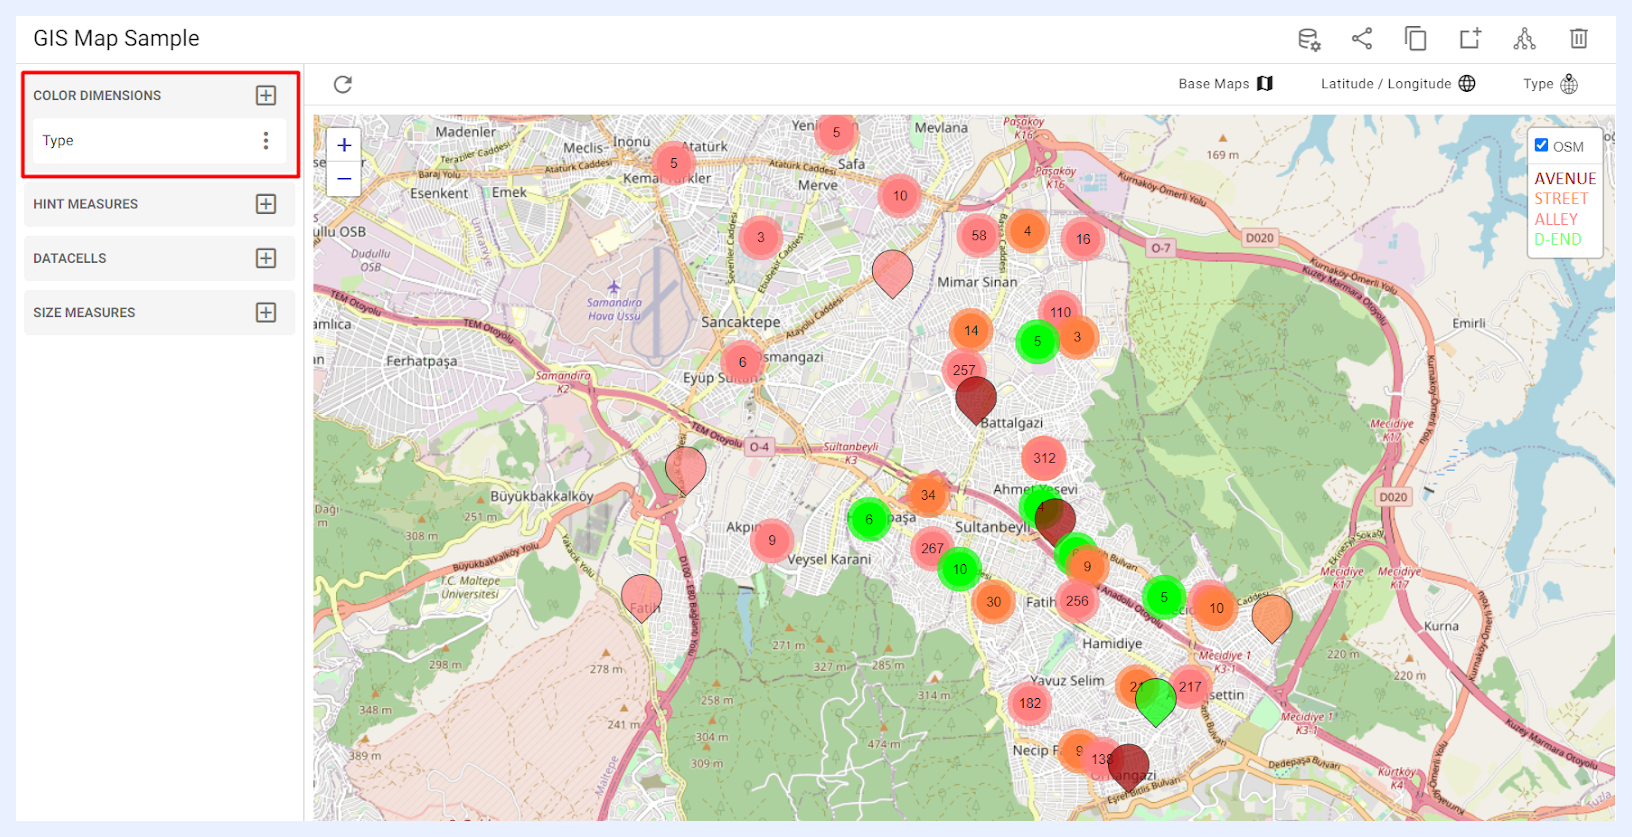The width and height of the screenshot is (1632, 837).
Task: Open the Latitude / Longitude option
Action: tap(1398, 84)
